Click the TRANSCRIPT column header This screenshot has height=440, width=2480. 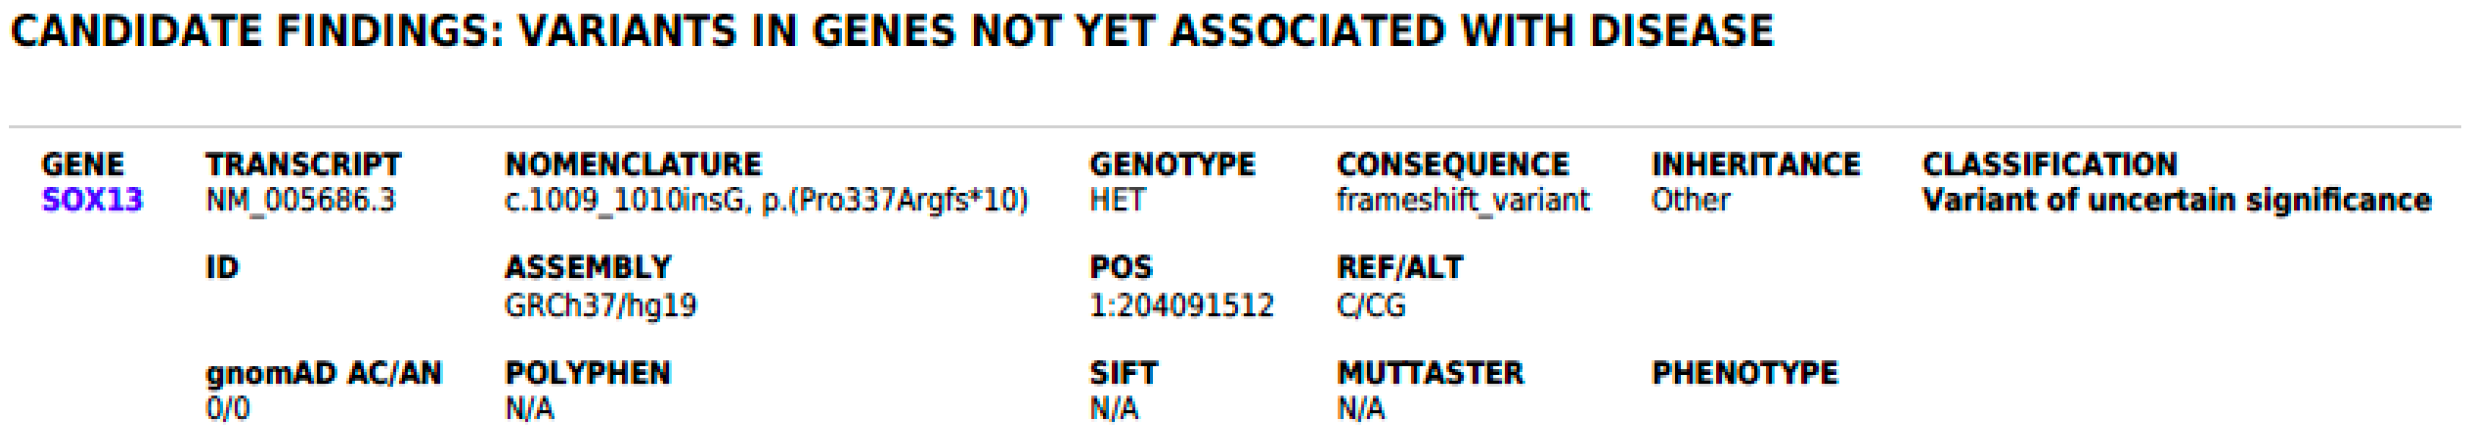click(303, 164)
